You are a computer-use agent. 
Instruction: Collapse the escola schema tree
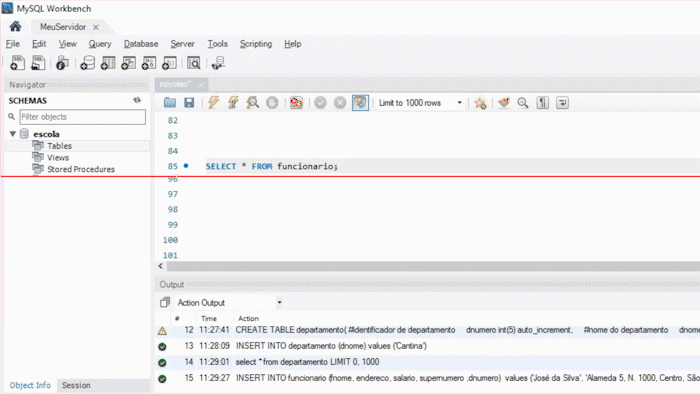(x=13, y=134)
